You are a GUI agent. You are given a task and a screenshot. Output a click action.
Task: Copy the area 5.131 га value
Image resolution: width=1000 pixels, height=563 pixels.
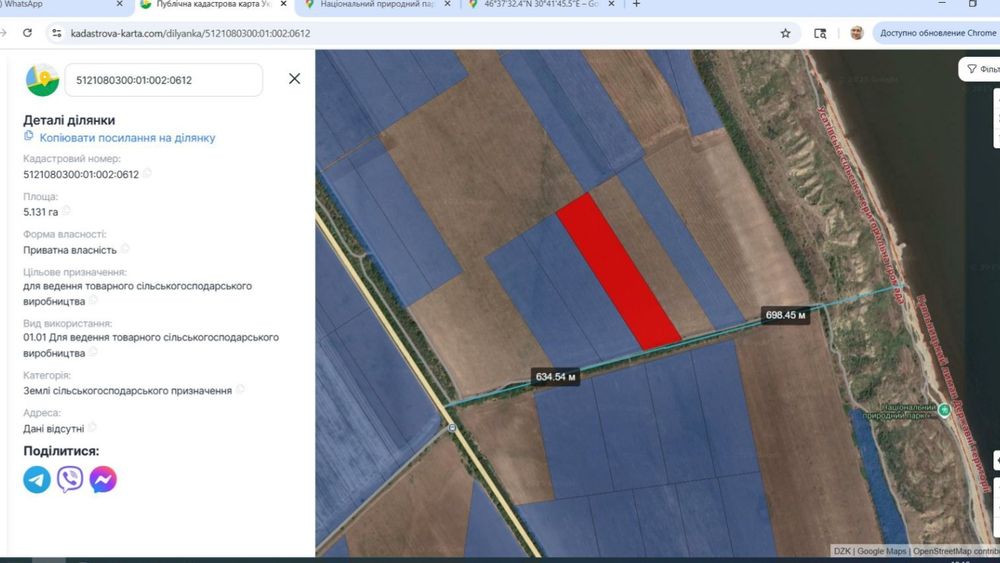click(x=66, y=211)
